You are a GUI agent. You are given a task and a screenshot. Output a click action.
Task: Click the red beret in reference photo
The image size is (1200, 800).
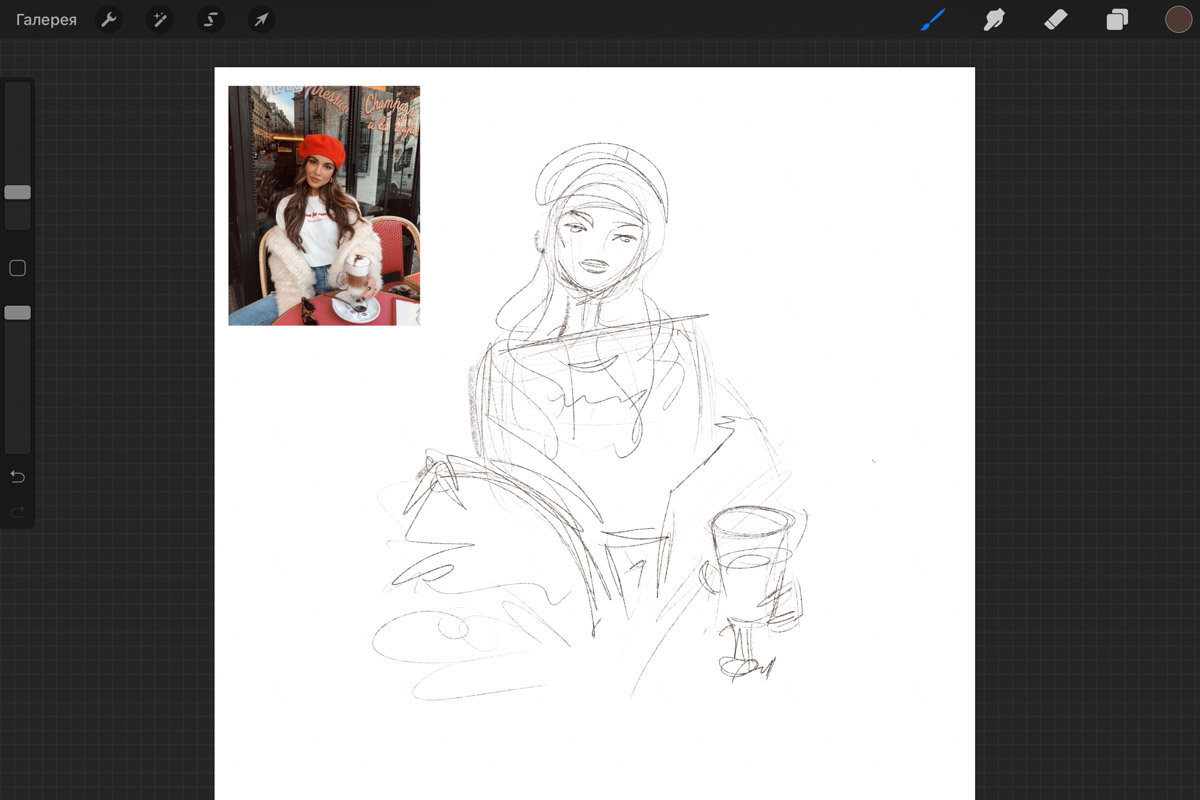pos(321,149)
